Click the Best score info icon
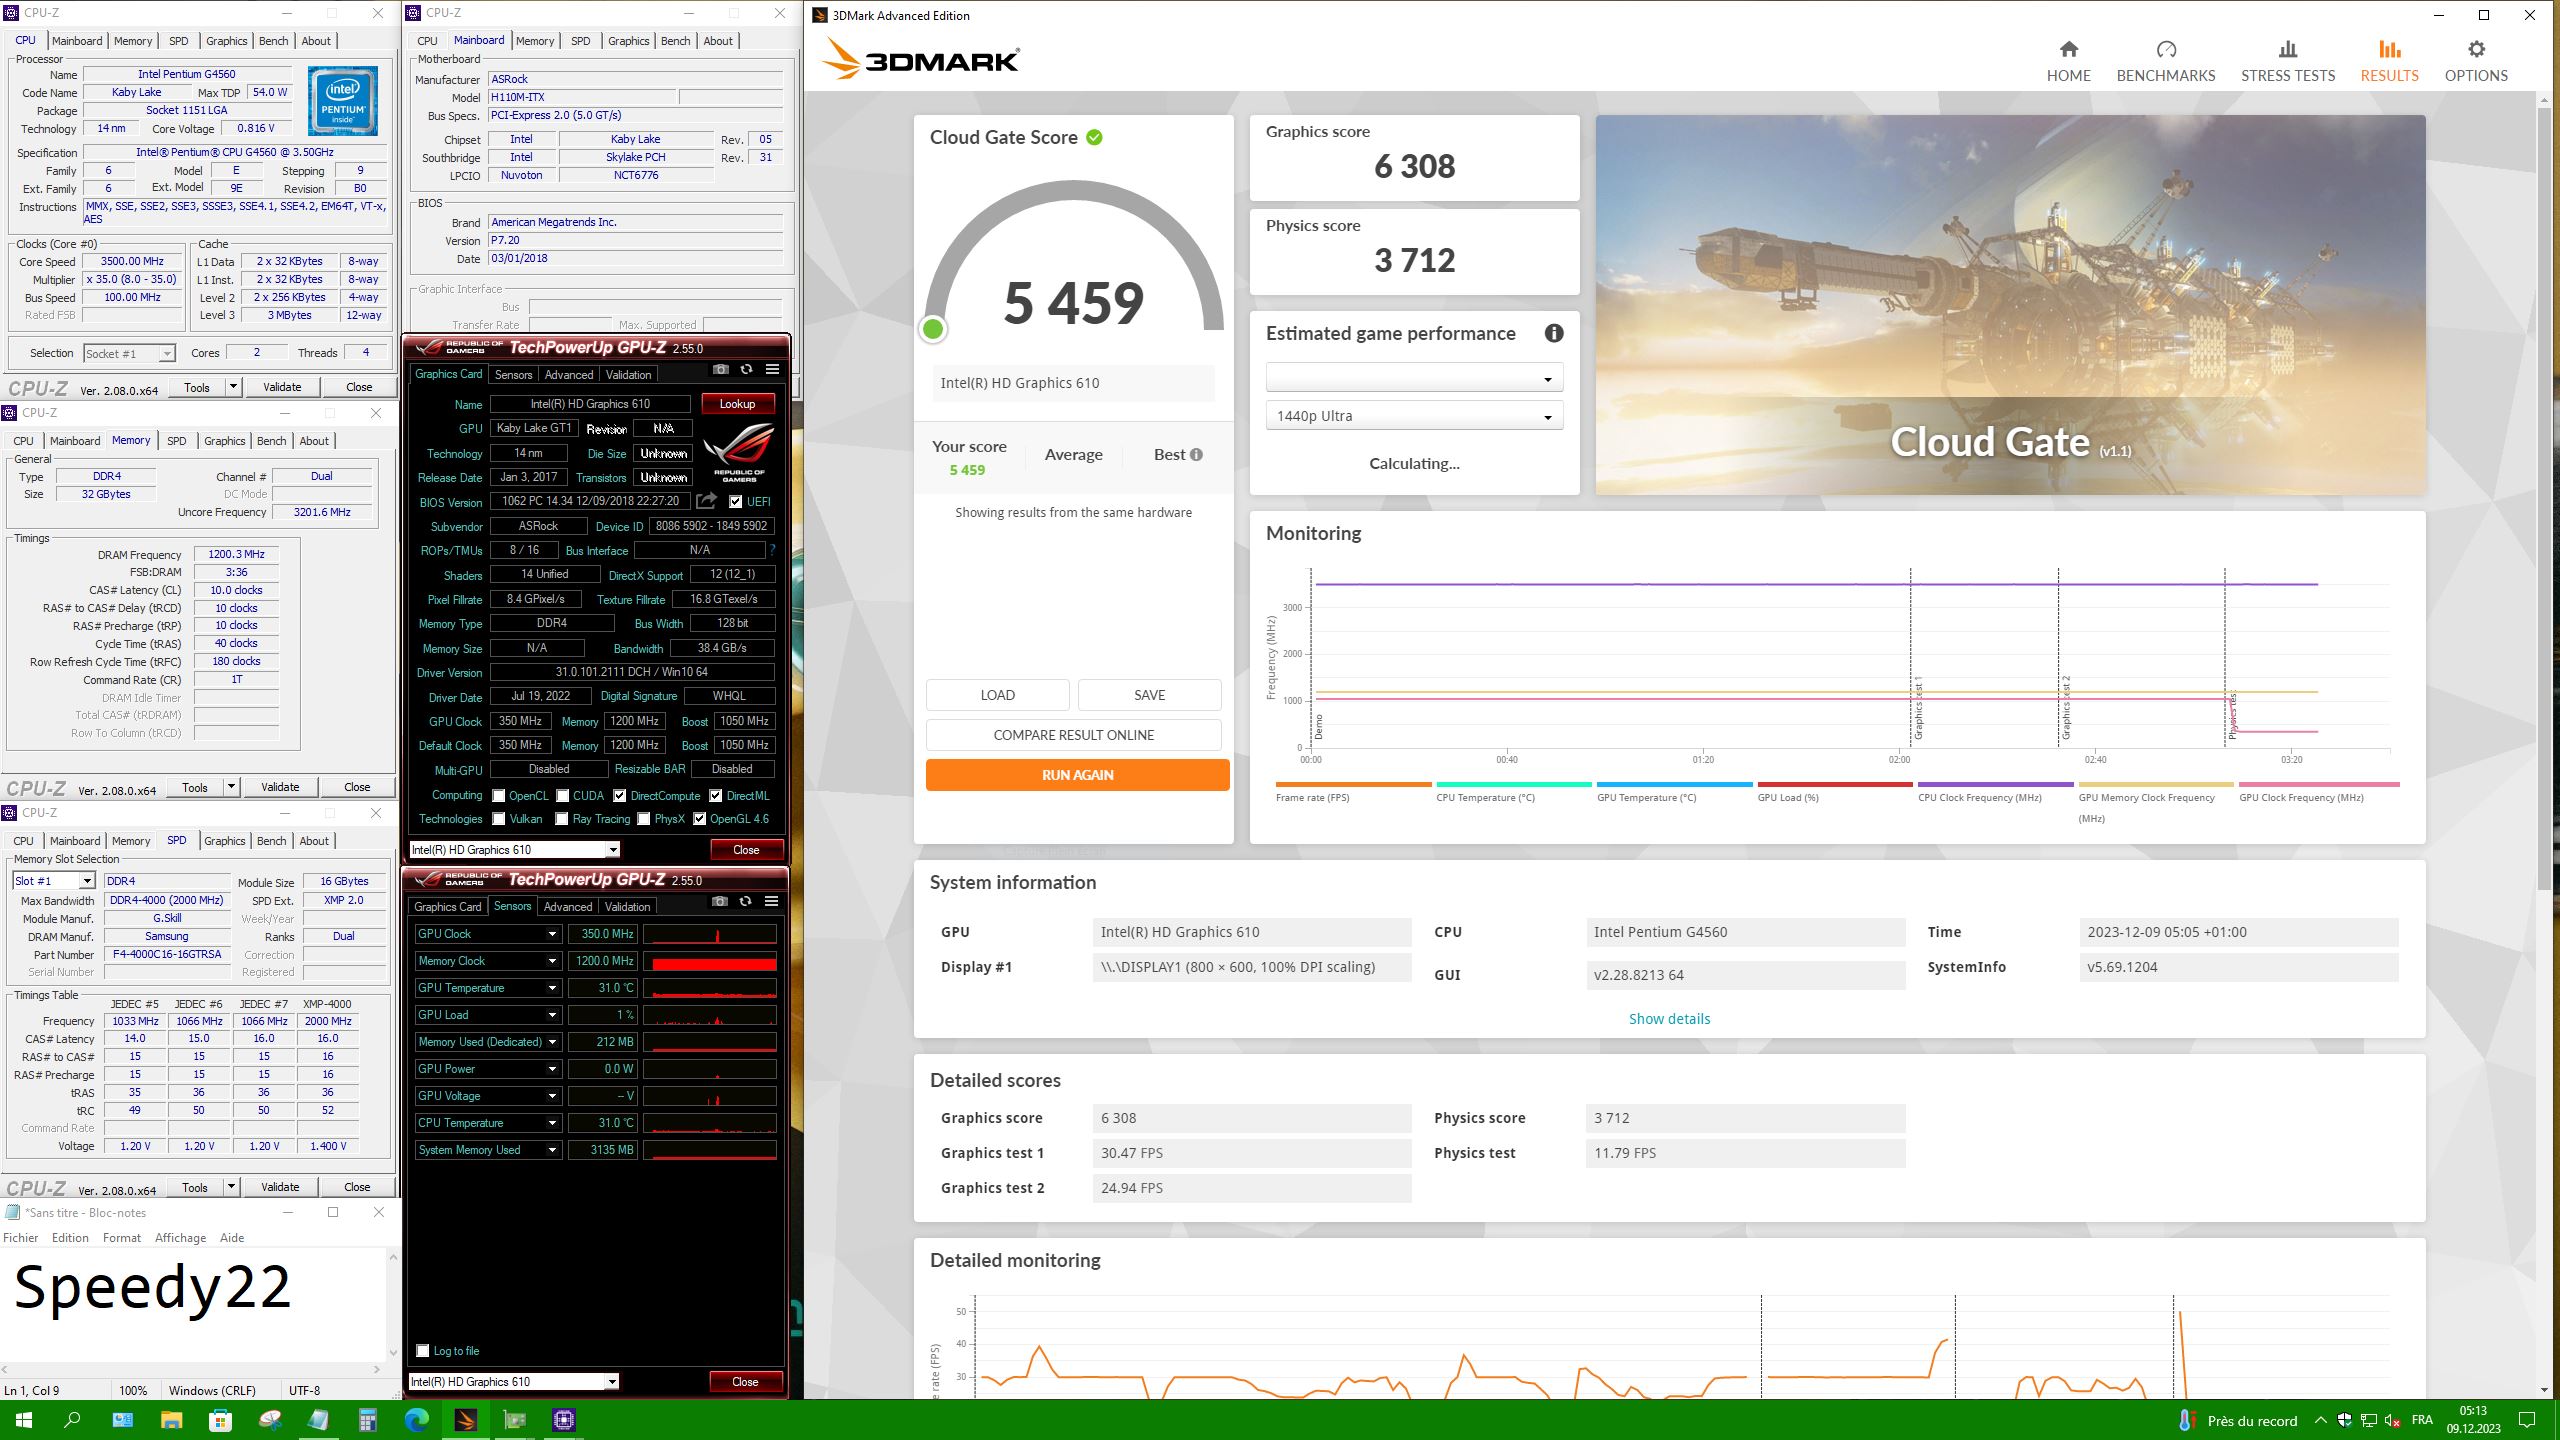Screen dimensions: 2560x1440 [1196, 455]
